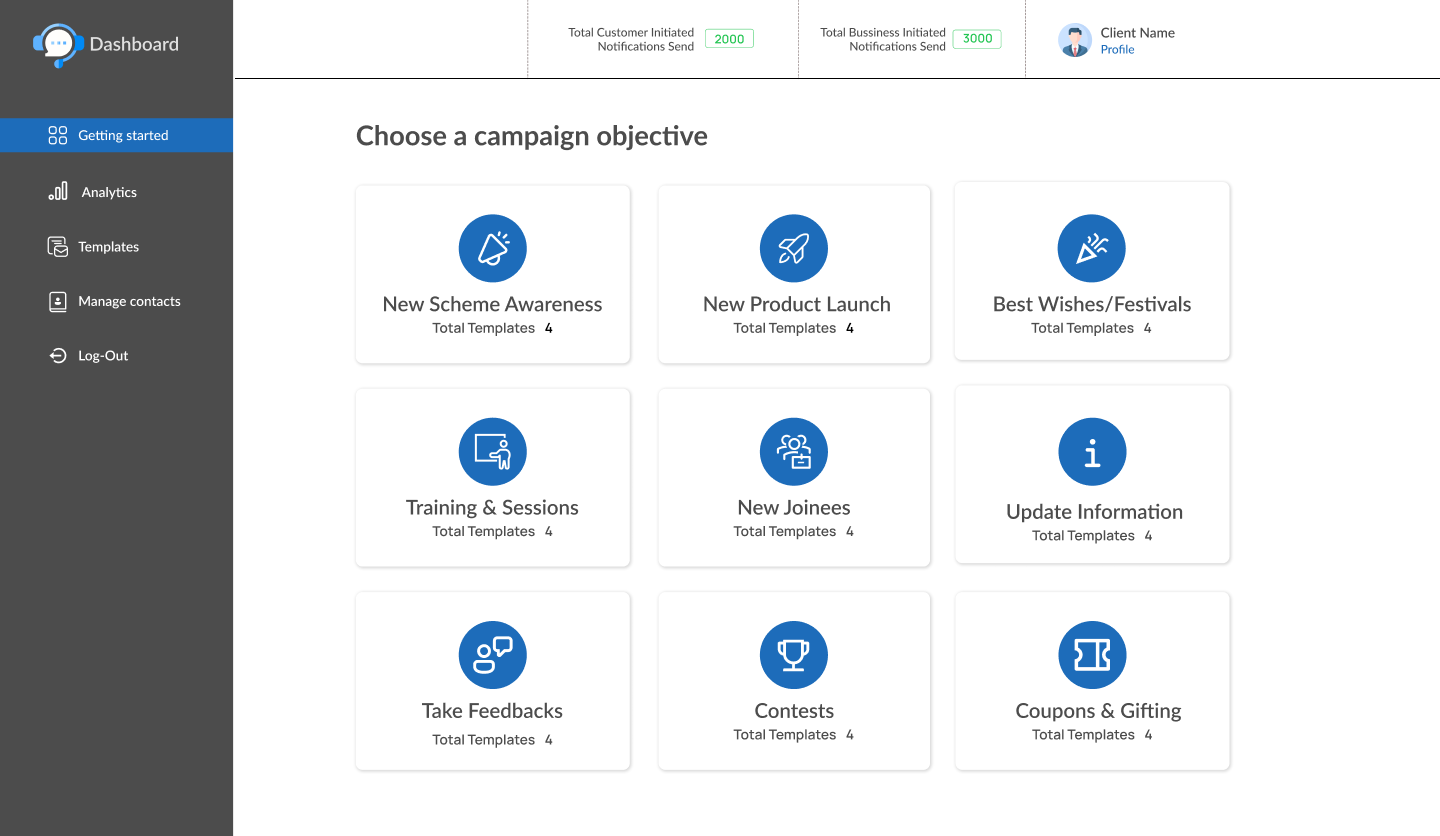Open Getting started in the sidebar
The height and width of the screenshot is (836, 1440).
[x=122, y=135]
